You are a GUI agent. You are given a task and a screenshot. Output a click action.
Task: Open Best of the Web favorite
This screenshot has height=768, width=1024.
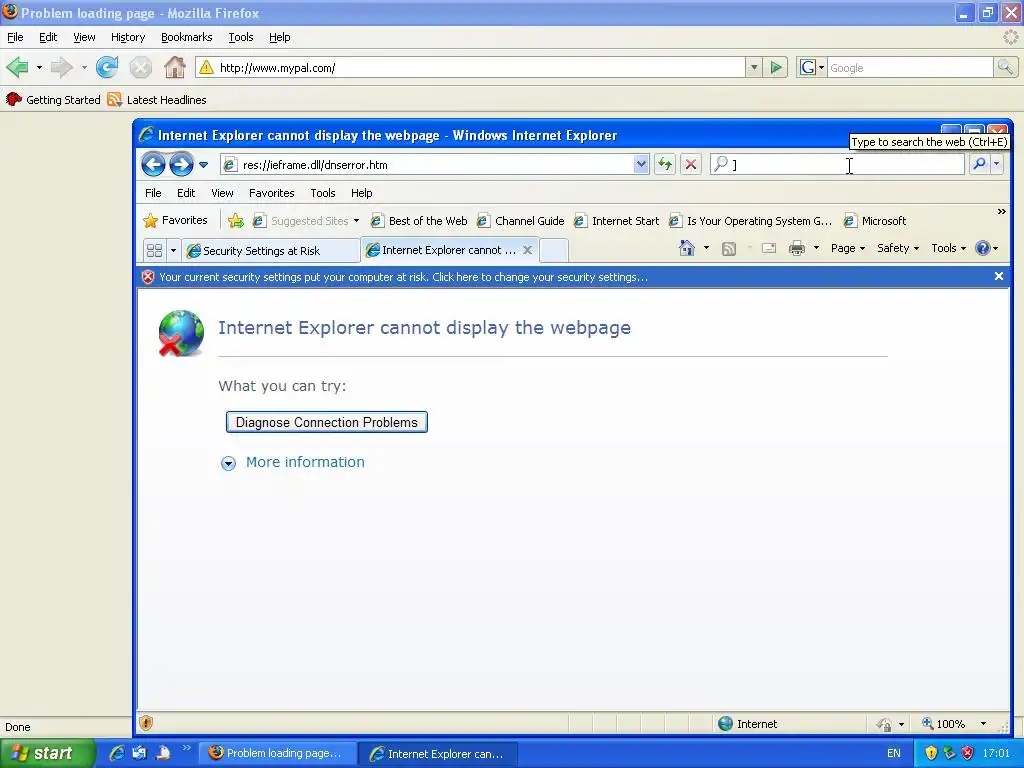pyautogui.click(x=419, y=221)
